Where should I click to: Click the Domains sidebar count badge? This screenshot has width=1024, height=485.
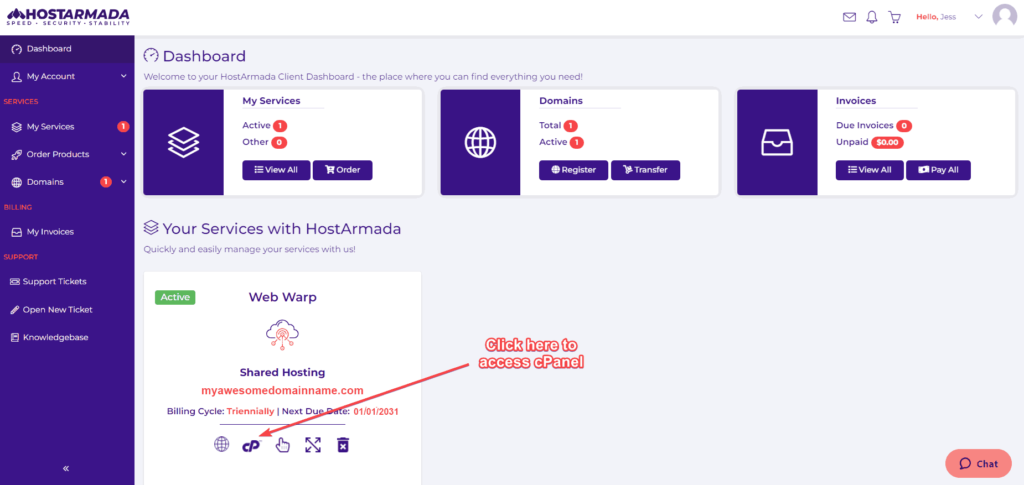tap(106, 182)
